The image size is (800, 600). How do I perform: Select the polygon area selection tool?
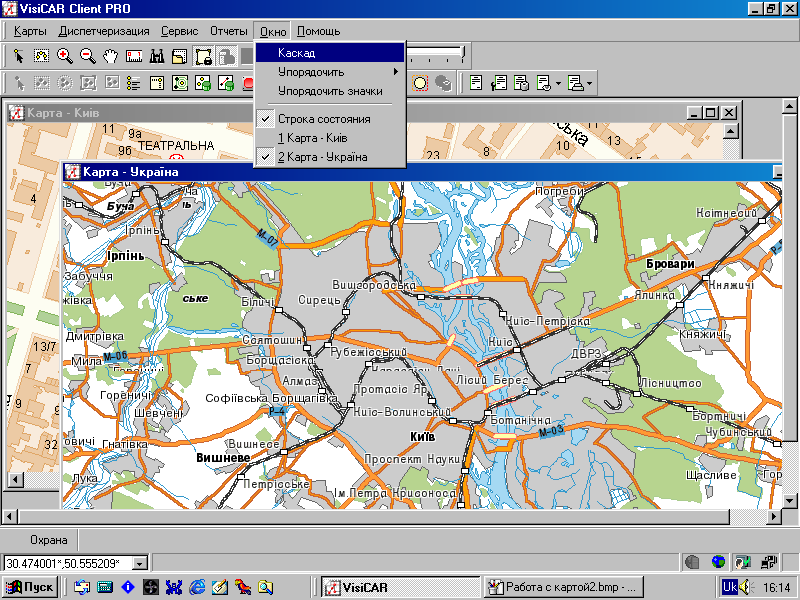tap(42, 56)
